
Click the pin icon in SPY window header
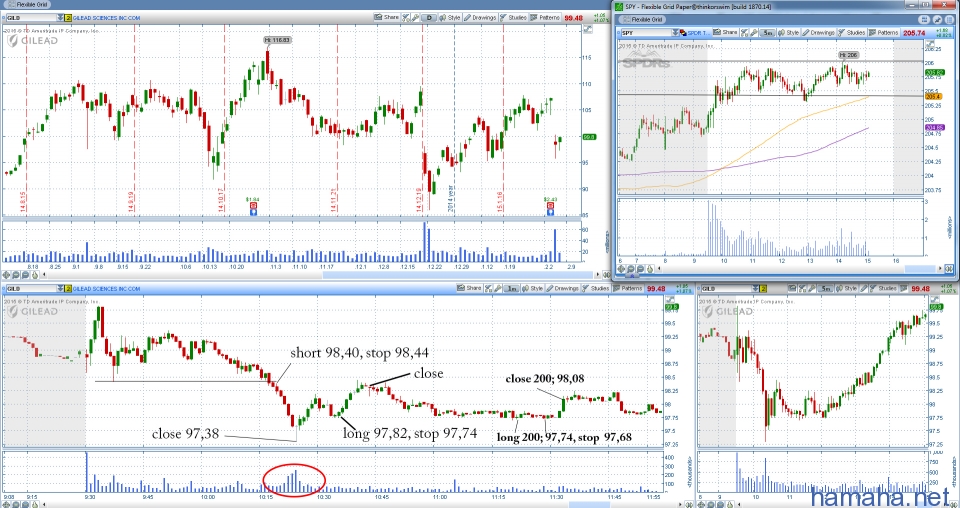[x=937, y=19]
